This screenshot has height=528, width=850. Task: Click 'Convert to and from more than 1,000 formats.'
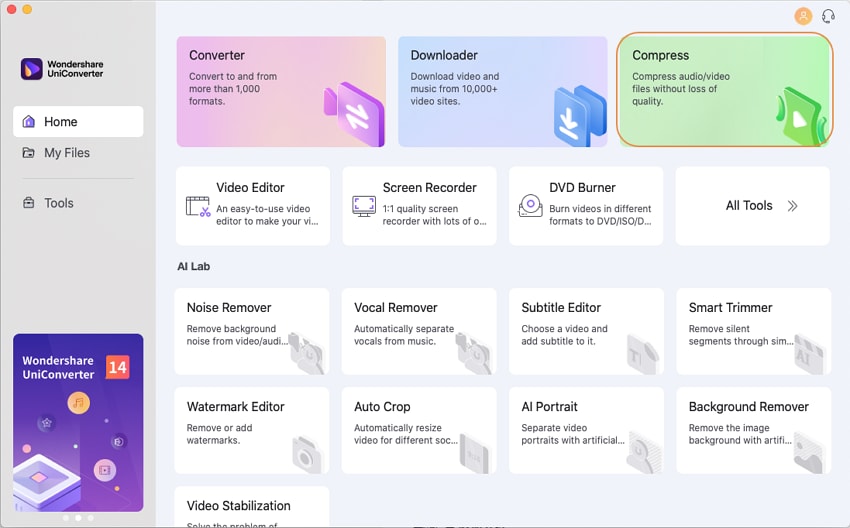233,89
